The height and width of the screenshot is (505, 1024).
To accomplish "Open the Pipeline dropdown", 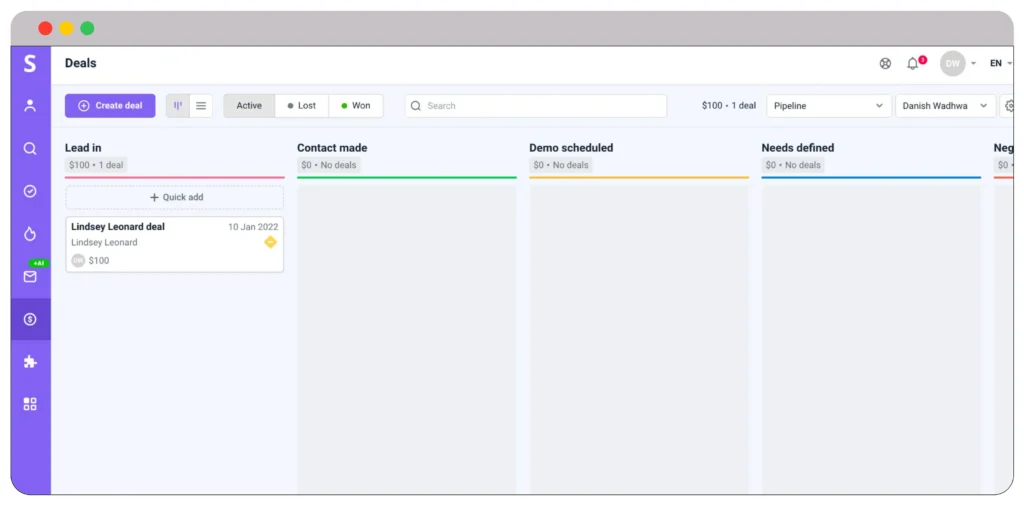I will (x=829, y=106).
